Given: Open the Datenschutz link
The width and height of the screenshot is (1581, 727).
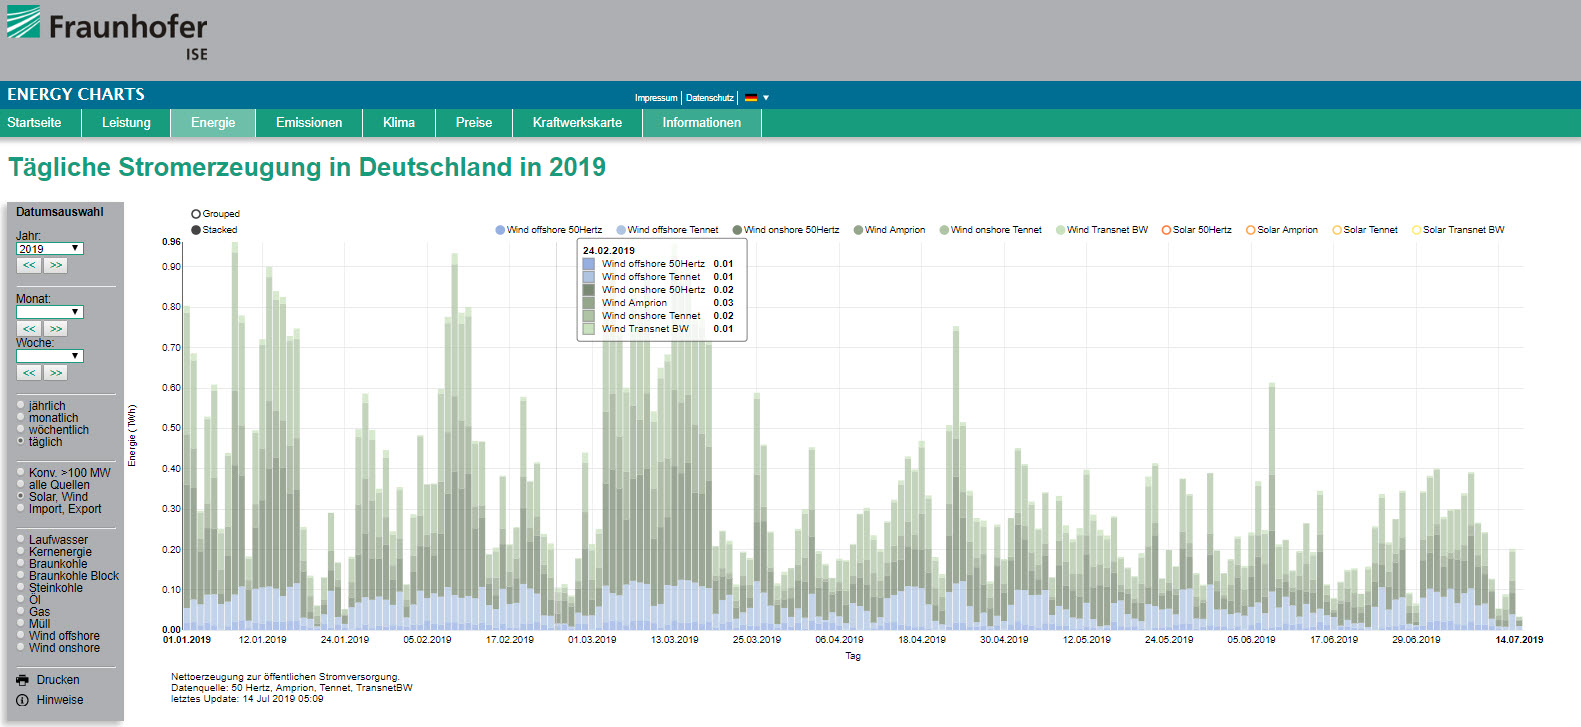Looking at the screenshot, I should [x=710, y=98].
